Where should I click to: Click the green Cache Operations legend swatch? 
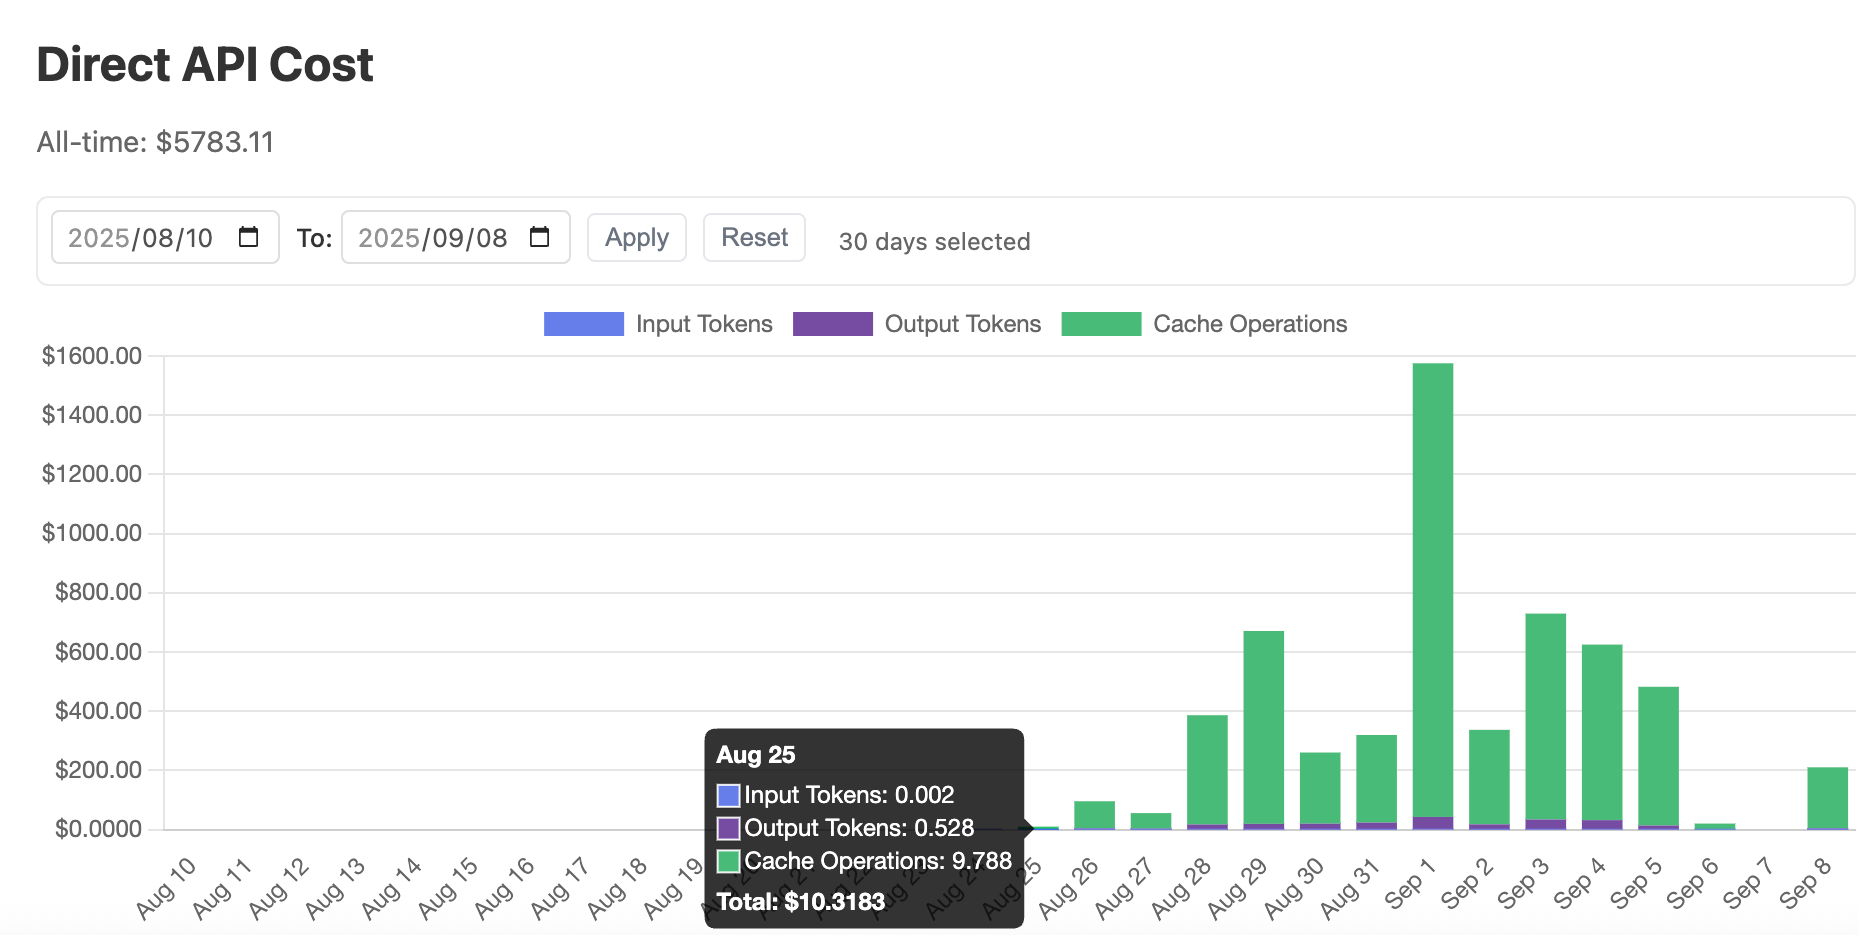pos(1101,324)
